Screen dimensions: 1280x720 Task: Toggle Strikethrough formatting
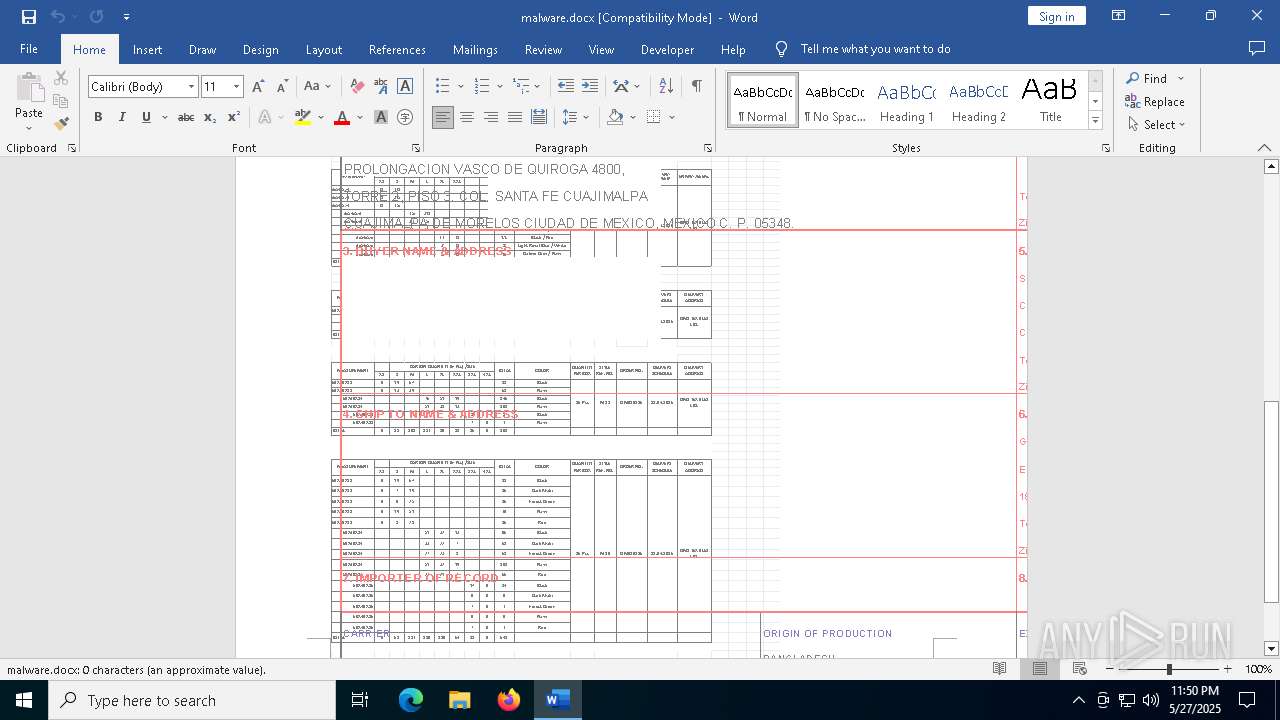[186, 117]
